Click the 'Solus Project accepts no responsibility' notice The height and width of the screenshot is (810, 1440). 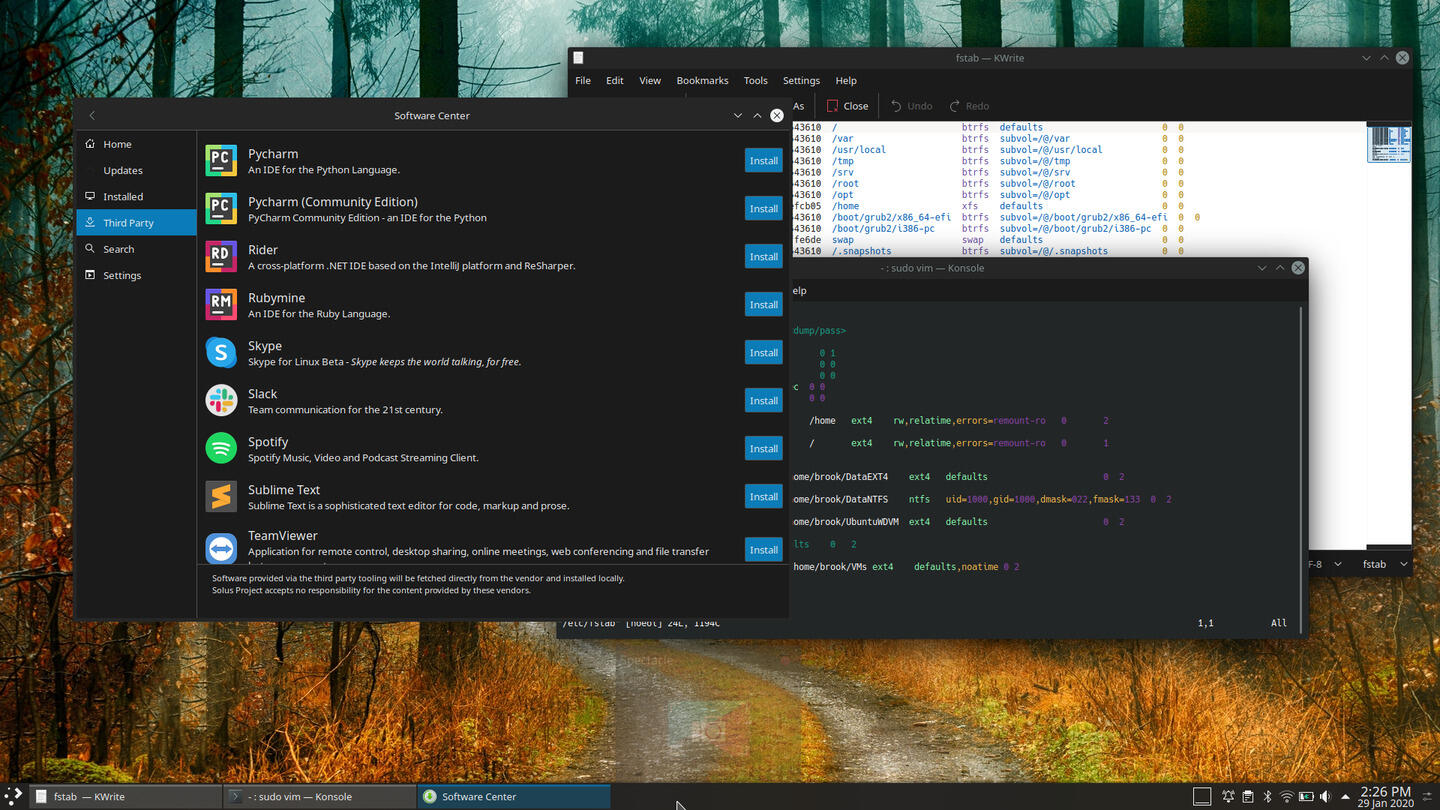(x=371, y=590)
